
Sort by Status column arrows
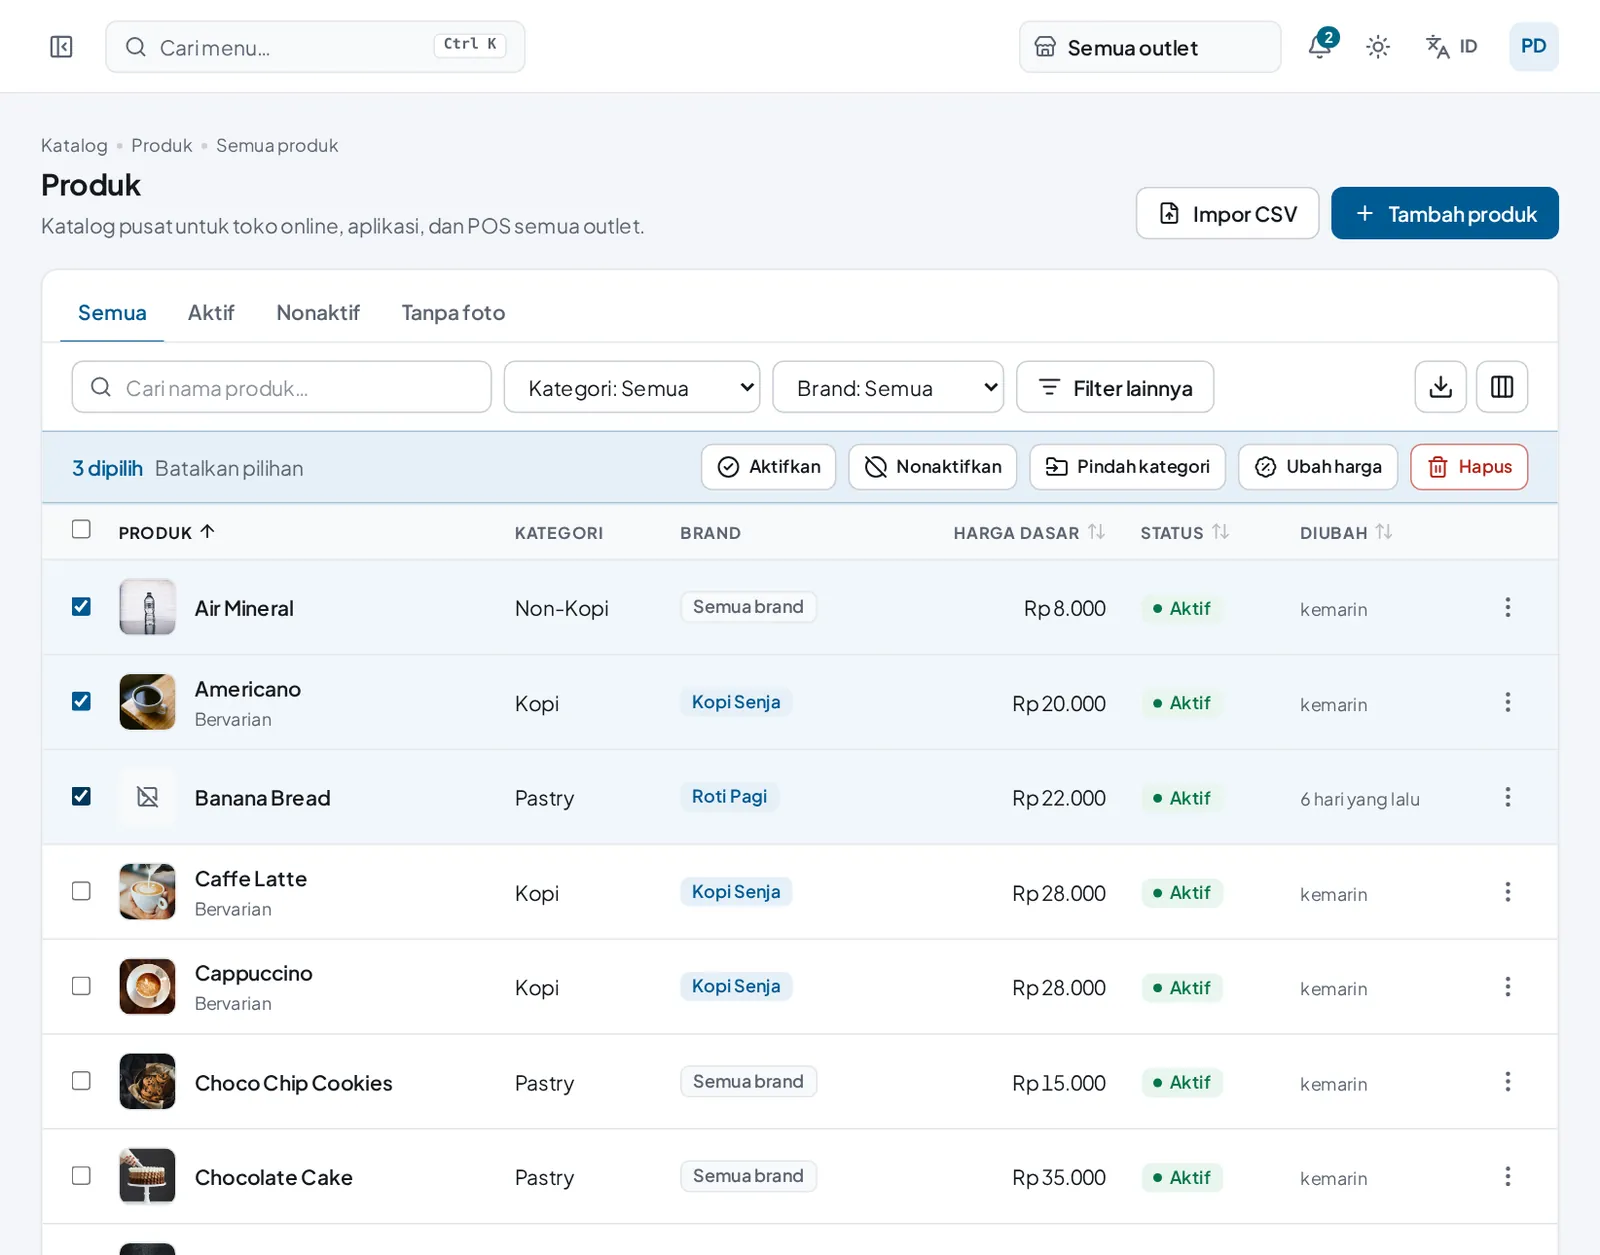(1220, 532)
